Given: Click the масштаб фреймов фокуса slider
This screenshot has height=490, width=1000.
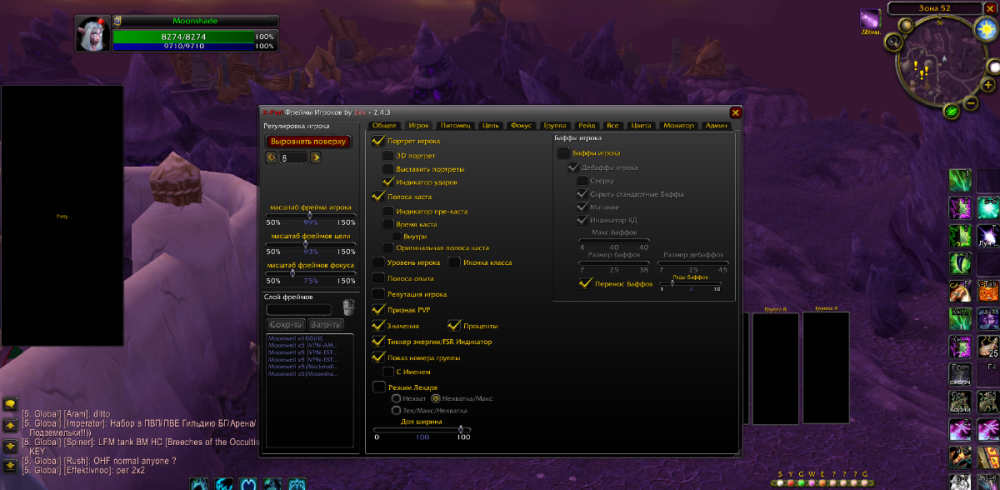Looking at the screenshot, I should 311,272.
